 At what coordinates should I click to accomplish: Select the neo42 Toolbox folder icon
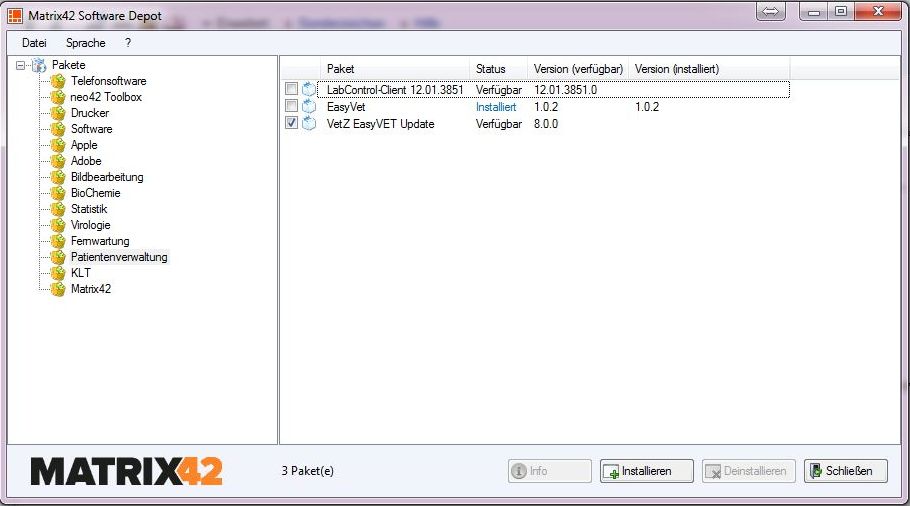pyautogui.click(x=58, y=97)
